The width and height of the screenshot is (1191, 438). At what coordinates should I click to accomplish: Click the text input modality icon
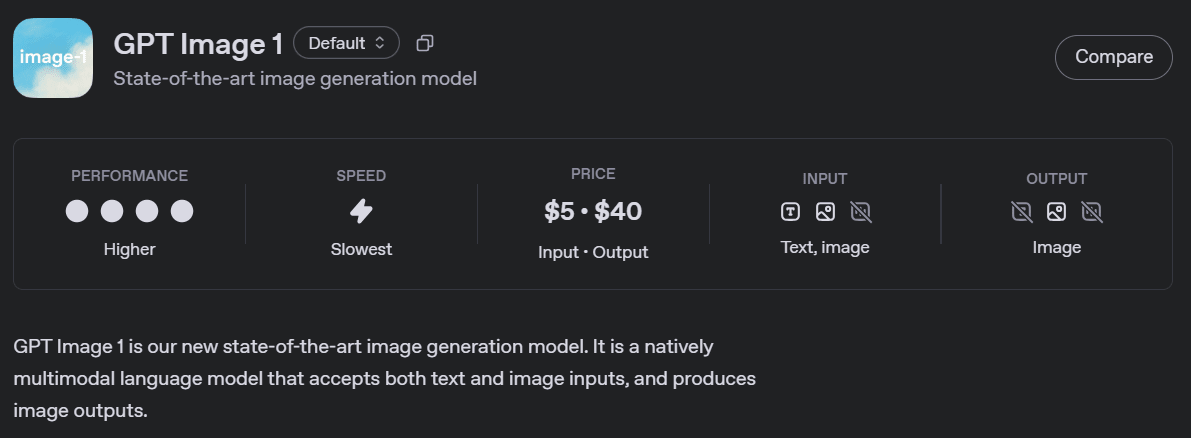(790, 212)
